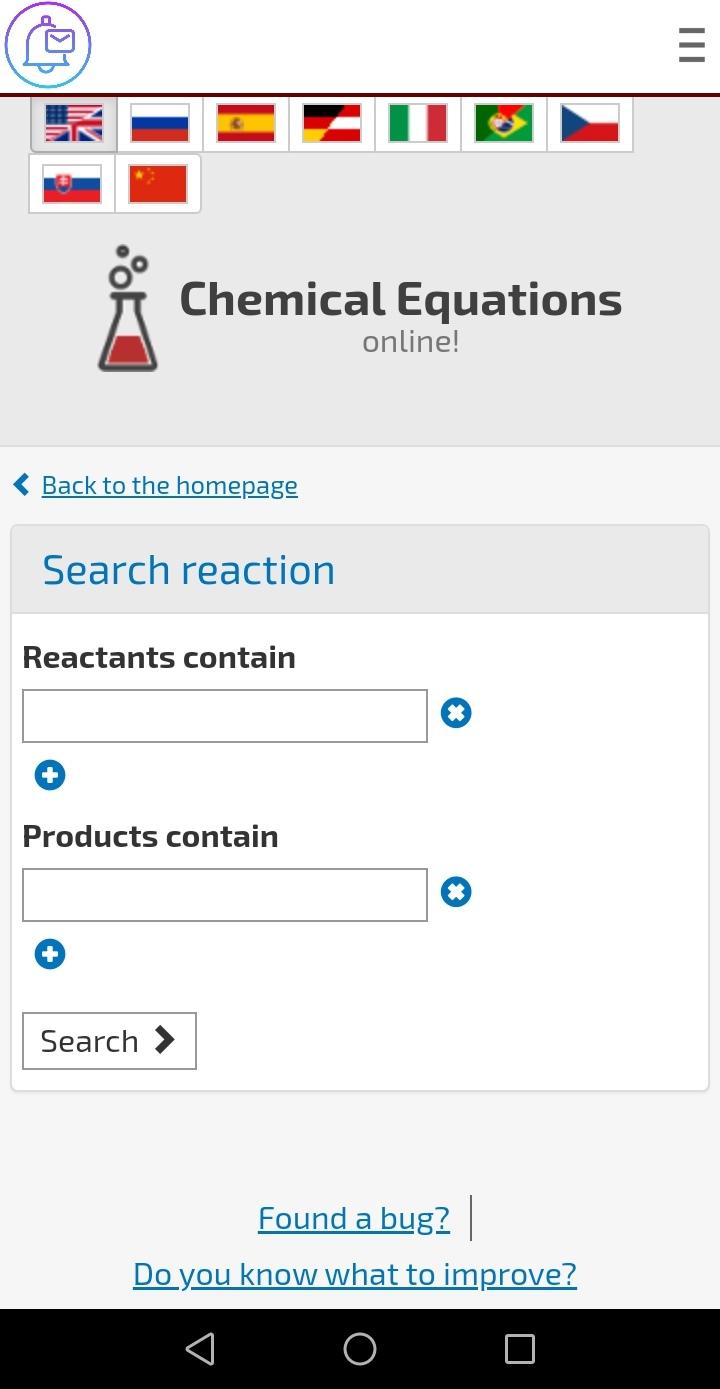Select the Czech flag language
The height and width of the screenshot is (1389, 720).
pos(590,124)
